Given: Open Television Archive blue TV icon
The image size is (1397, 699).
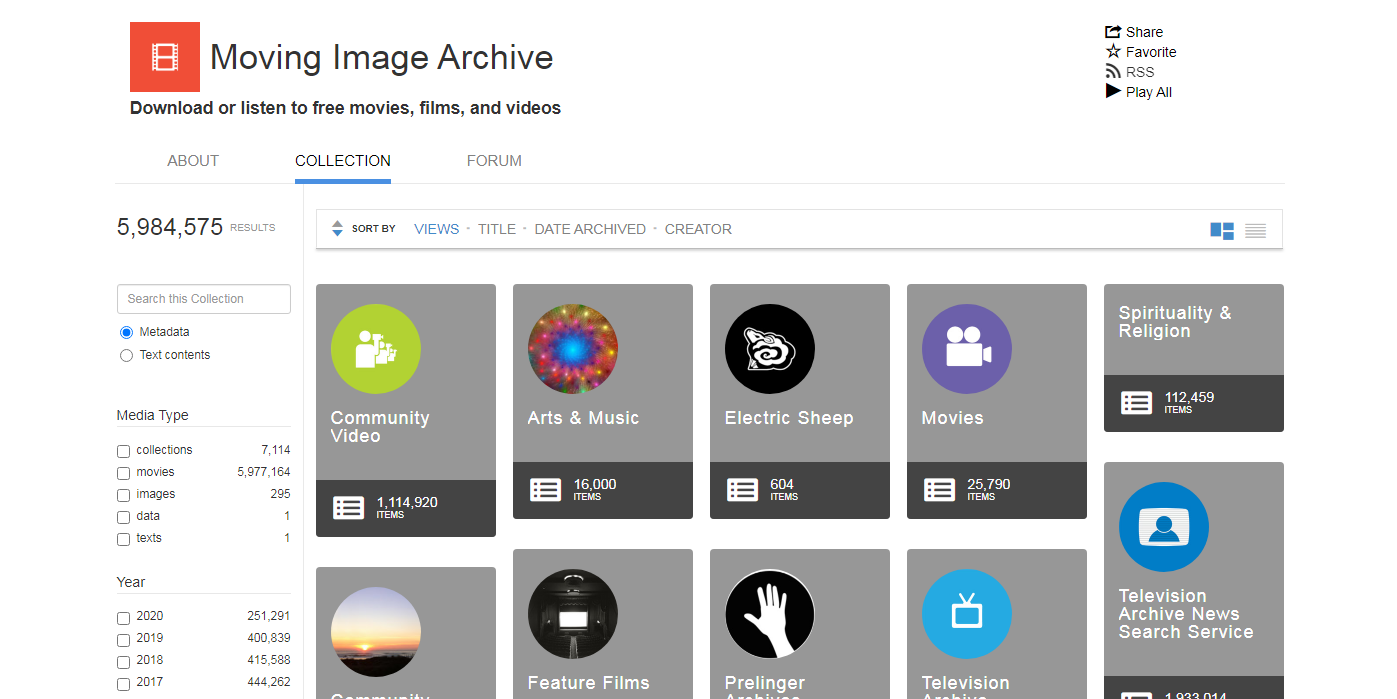Looking at the screenshot, I should [x=967, y=614].
